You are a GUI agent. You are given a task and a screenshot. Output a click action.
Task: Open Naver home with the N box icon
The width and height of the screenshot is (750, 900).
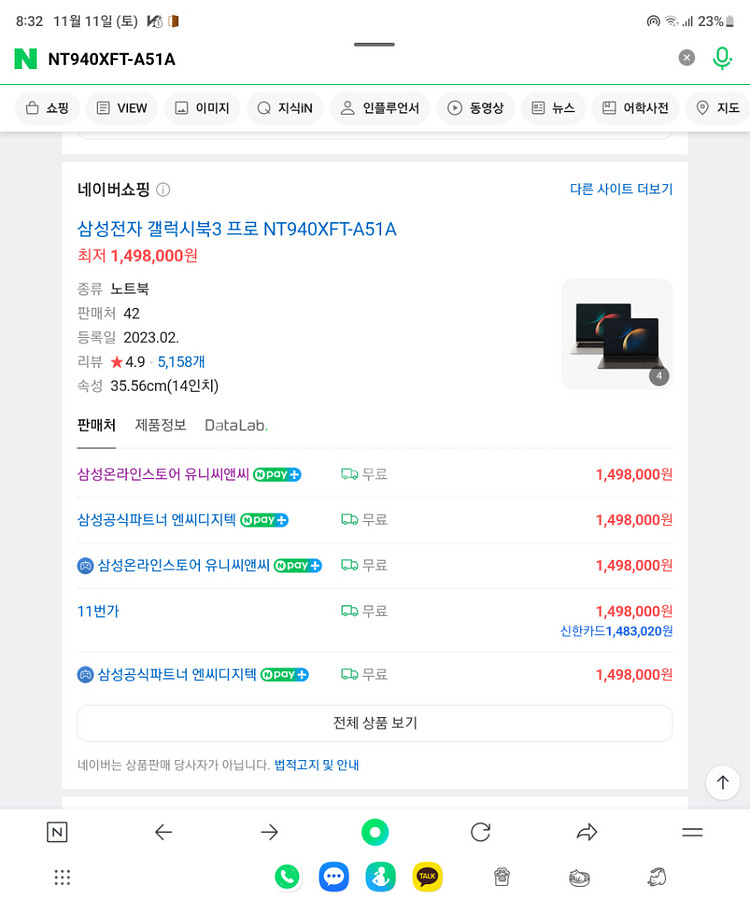[57, 832]
